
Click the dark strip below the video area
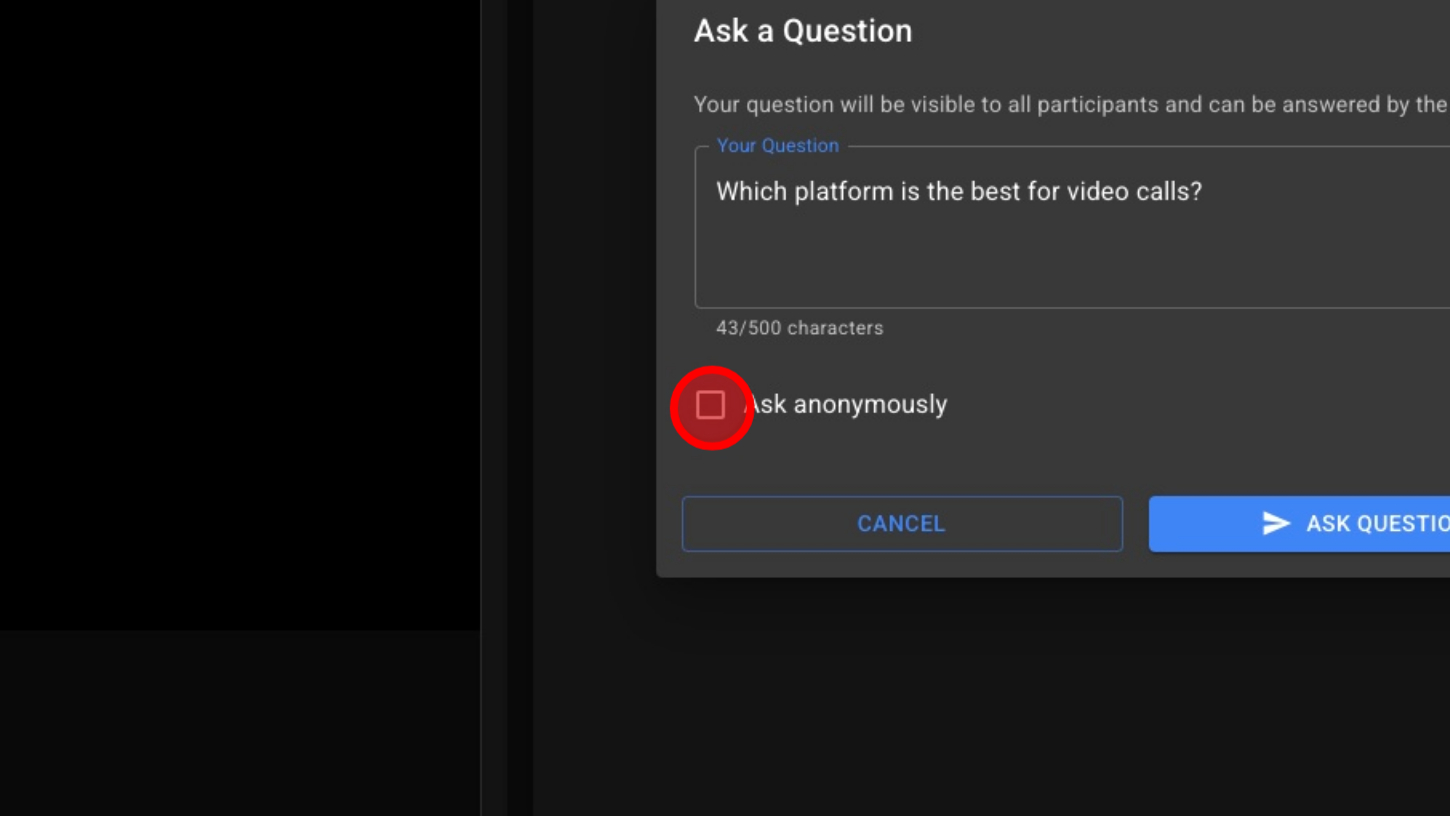(x=240, y=720)
